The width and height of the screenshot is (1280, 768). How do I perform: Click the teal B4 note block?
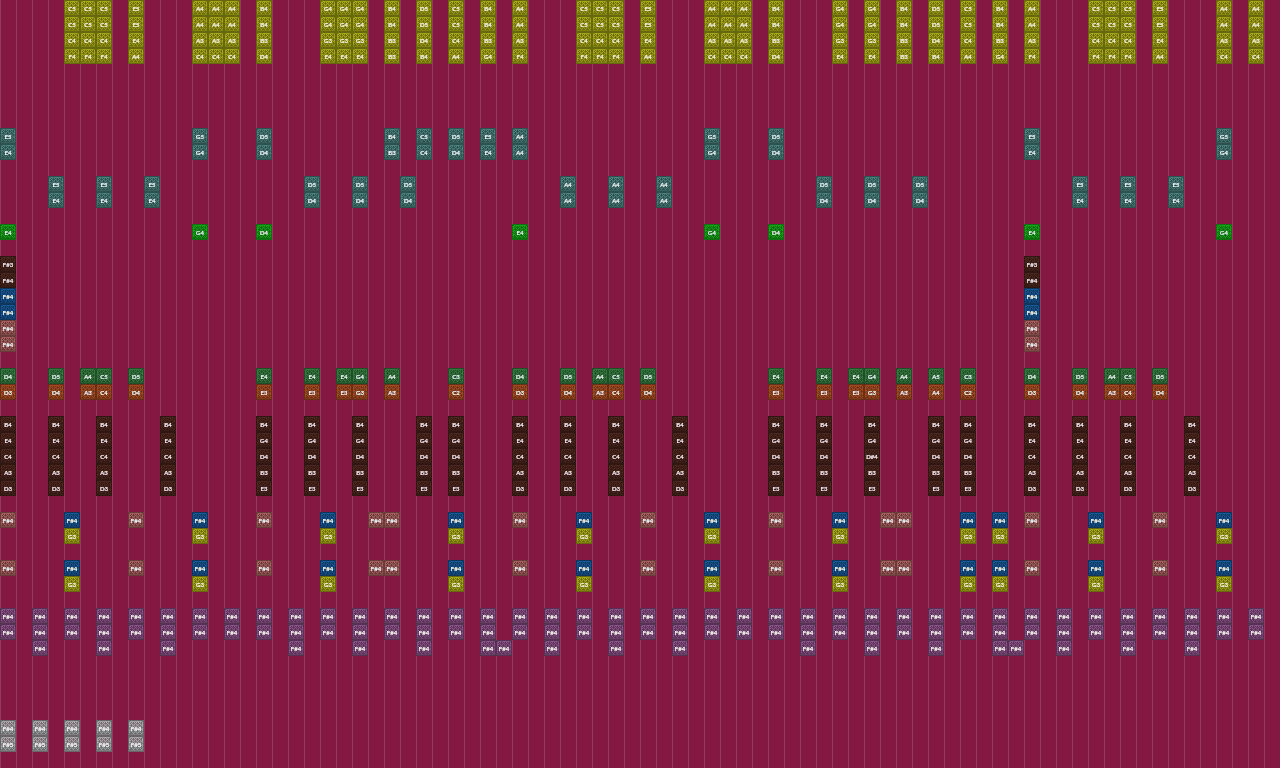392,136
